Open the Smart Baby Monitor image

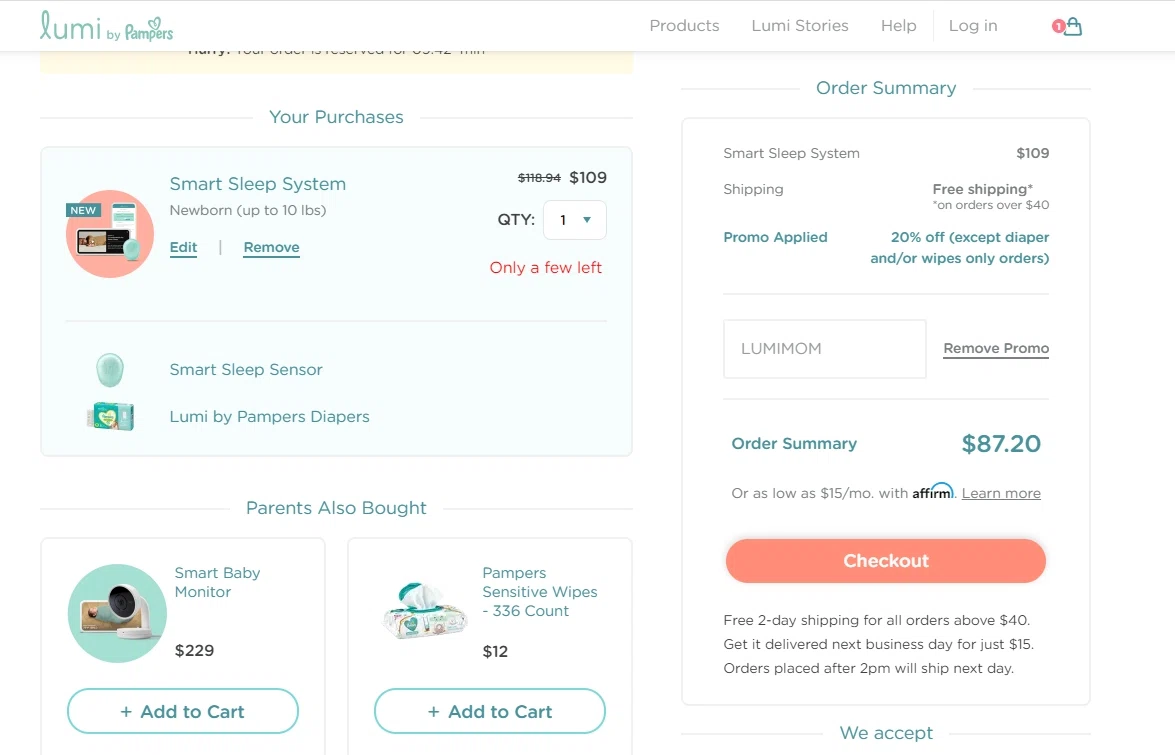click(117, 613)
